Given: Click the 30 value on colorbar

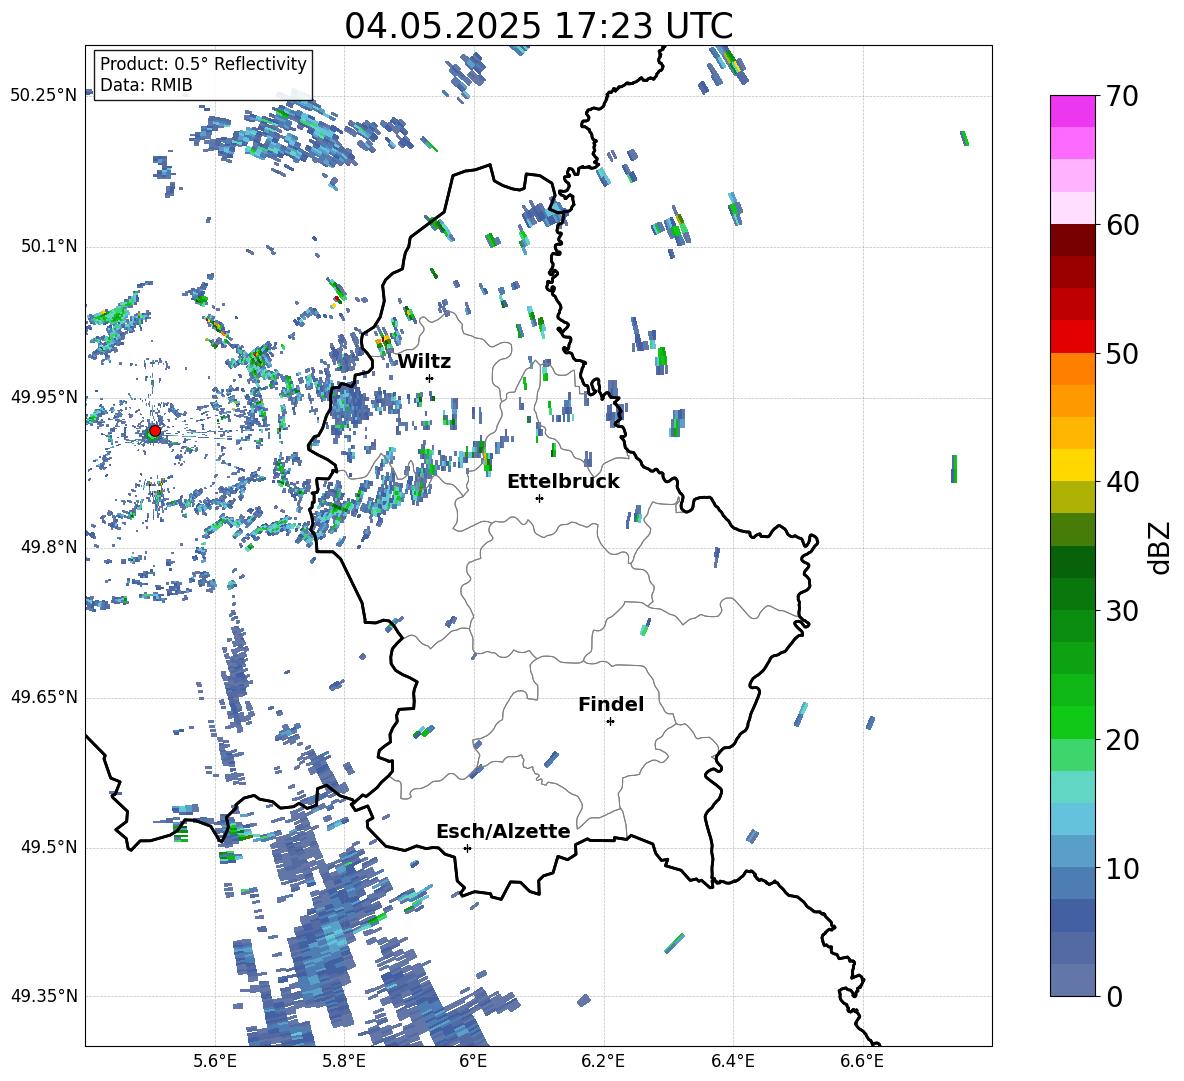Looking at the screenshot, I should pos(1122,611).
